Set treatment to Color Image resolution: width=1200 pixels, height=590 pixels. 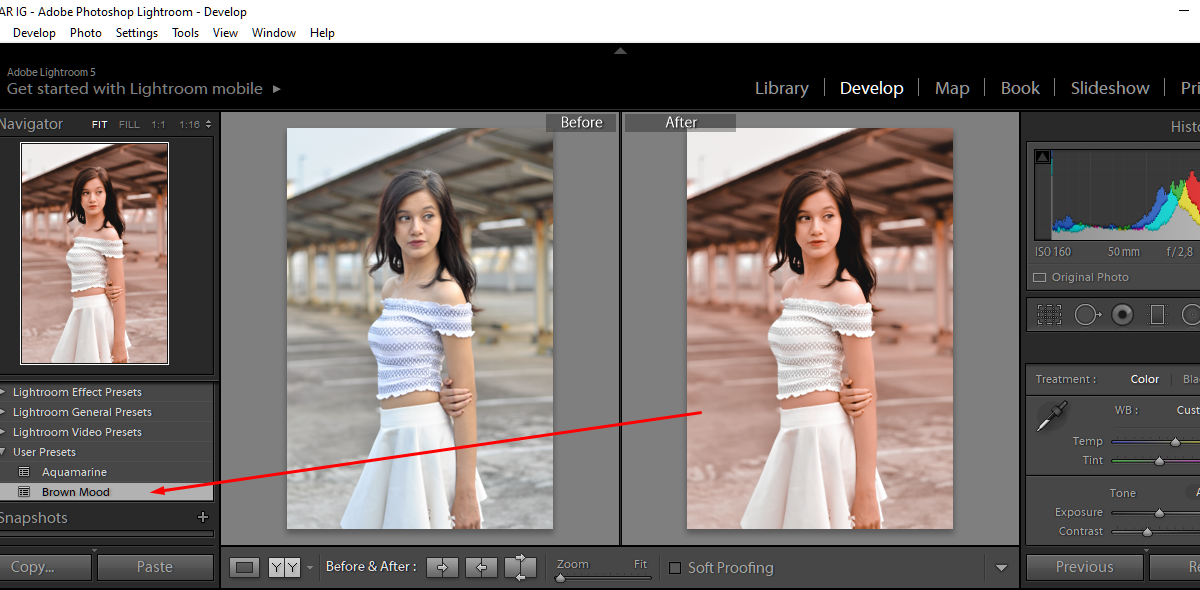pos(1144,379)
